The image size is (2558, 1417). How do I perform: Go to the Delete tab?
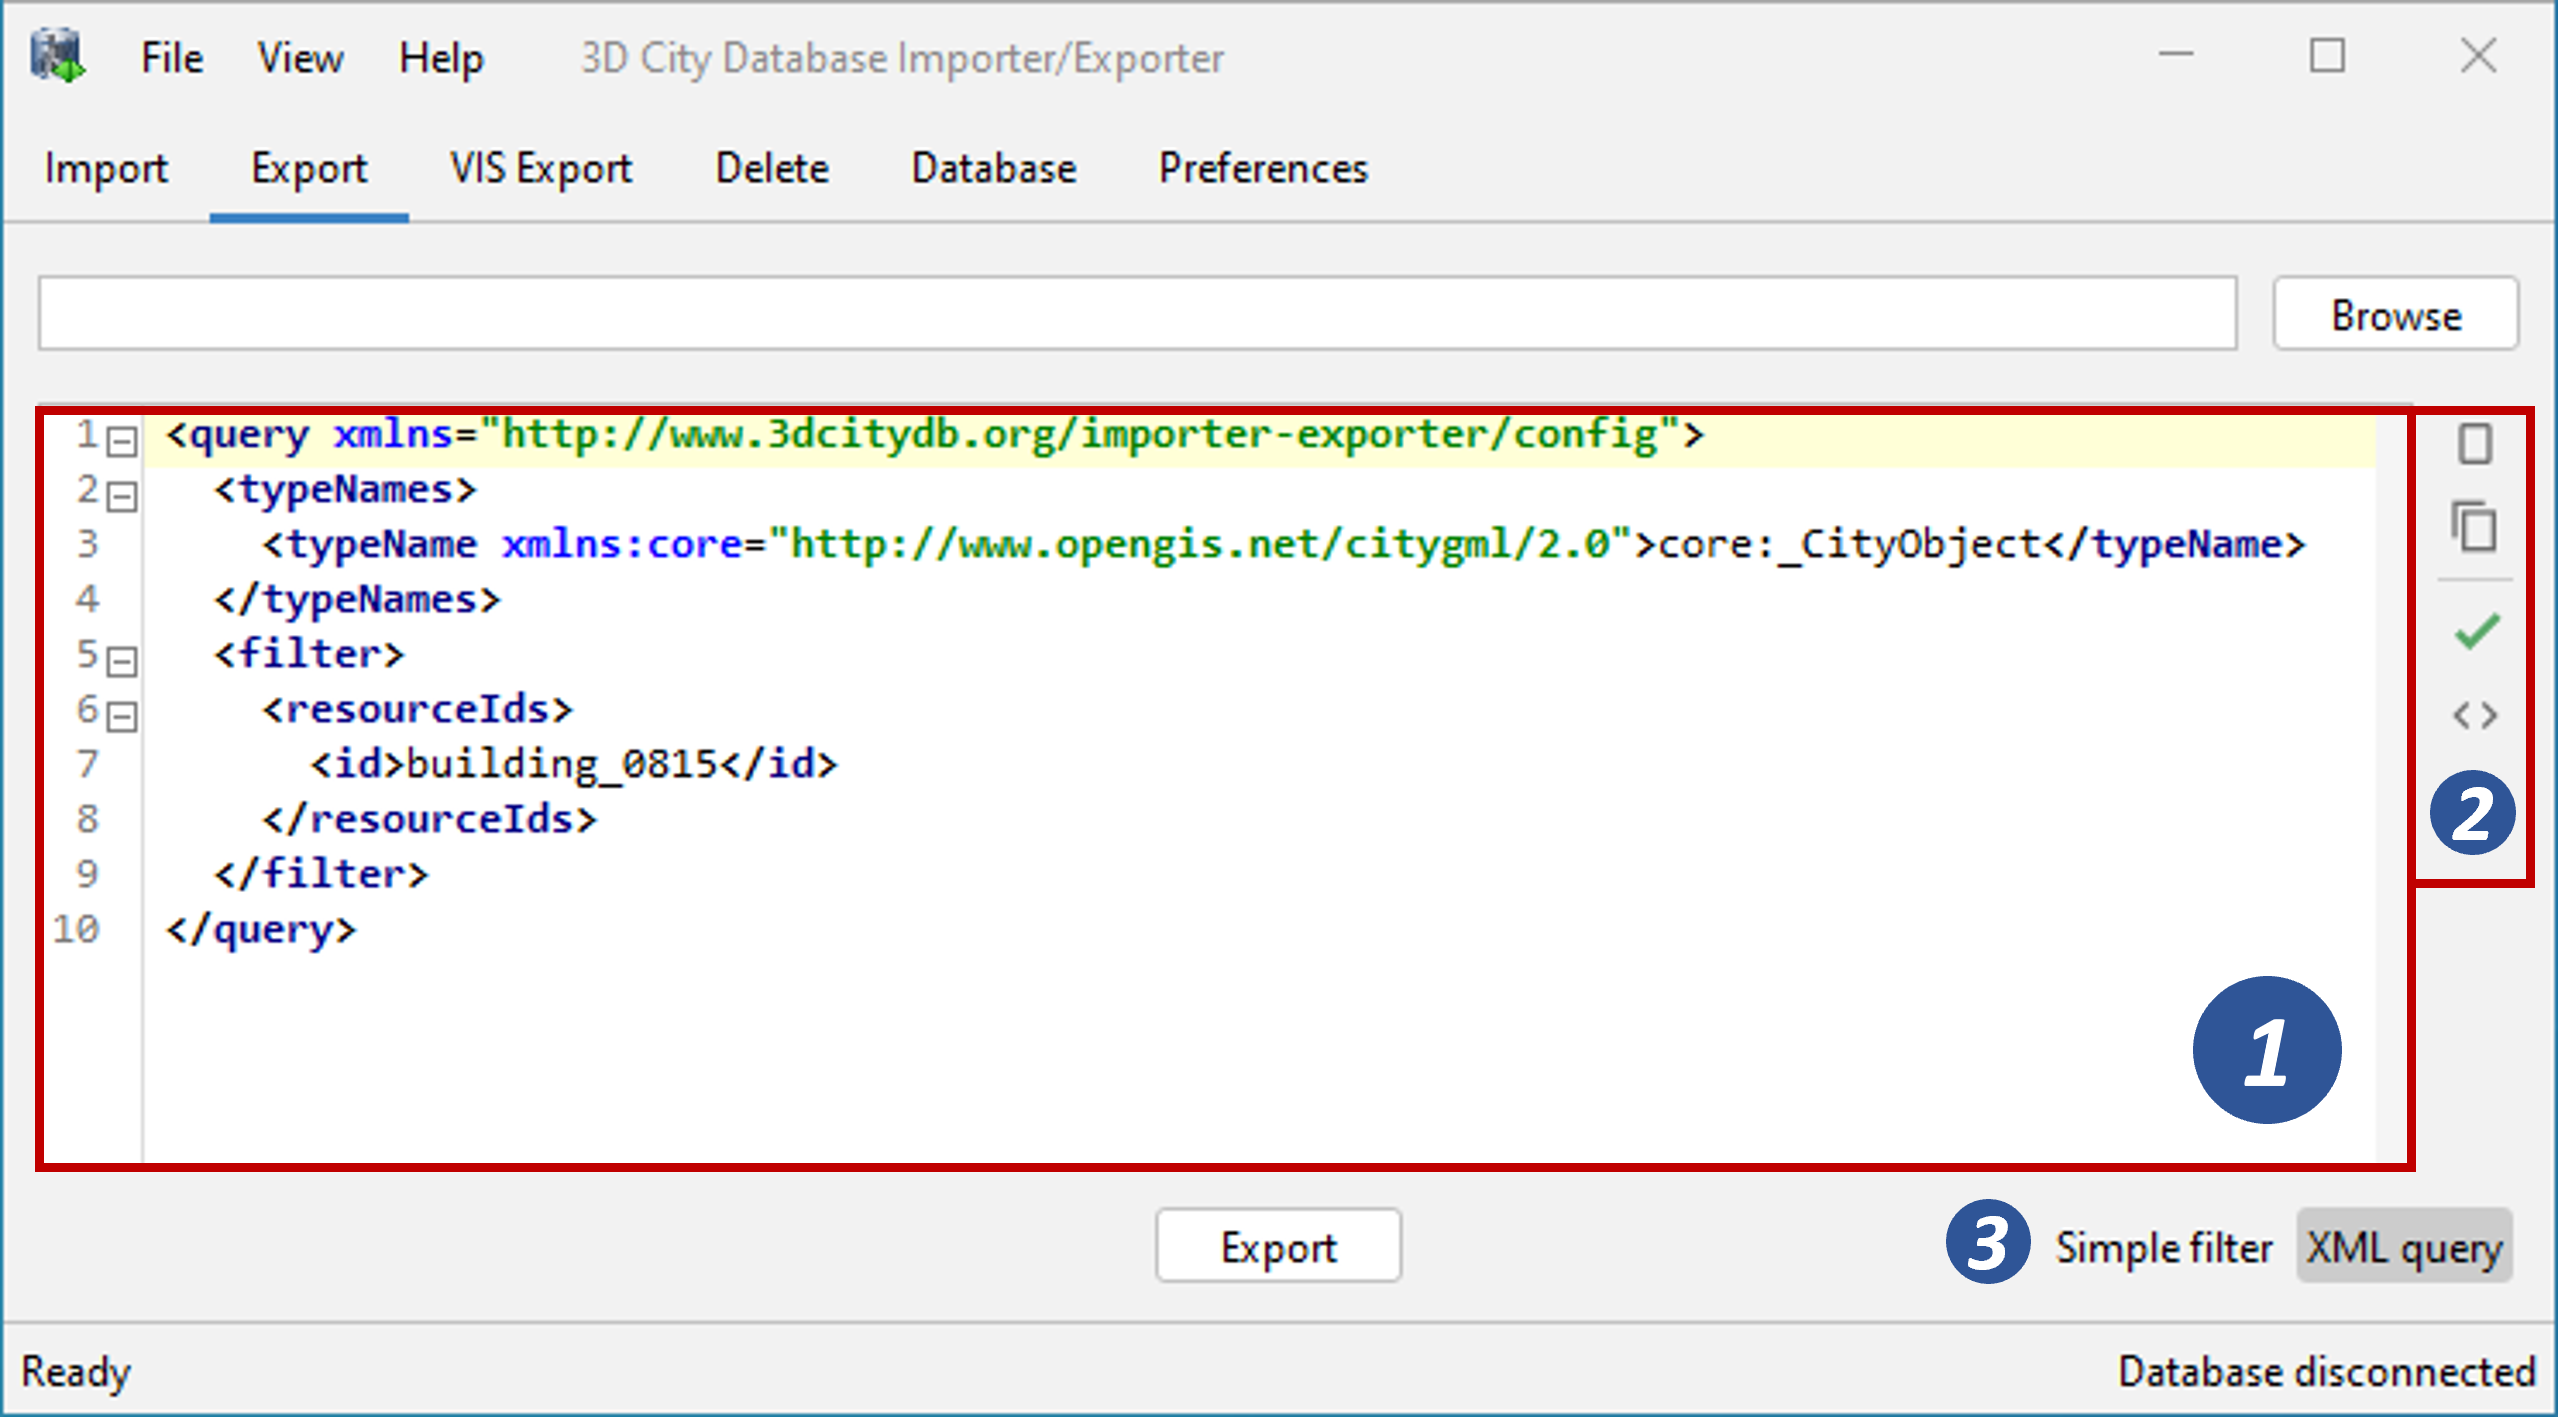point(772,168)
